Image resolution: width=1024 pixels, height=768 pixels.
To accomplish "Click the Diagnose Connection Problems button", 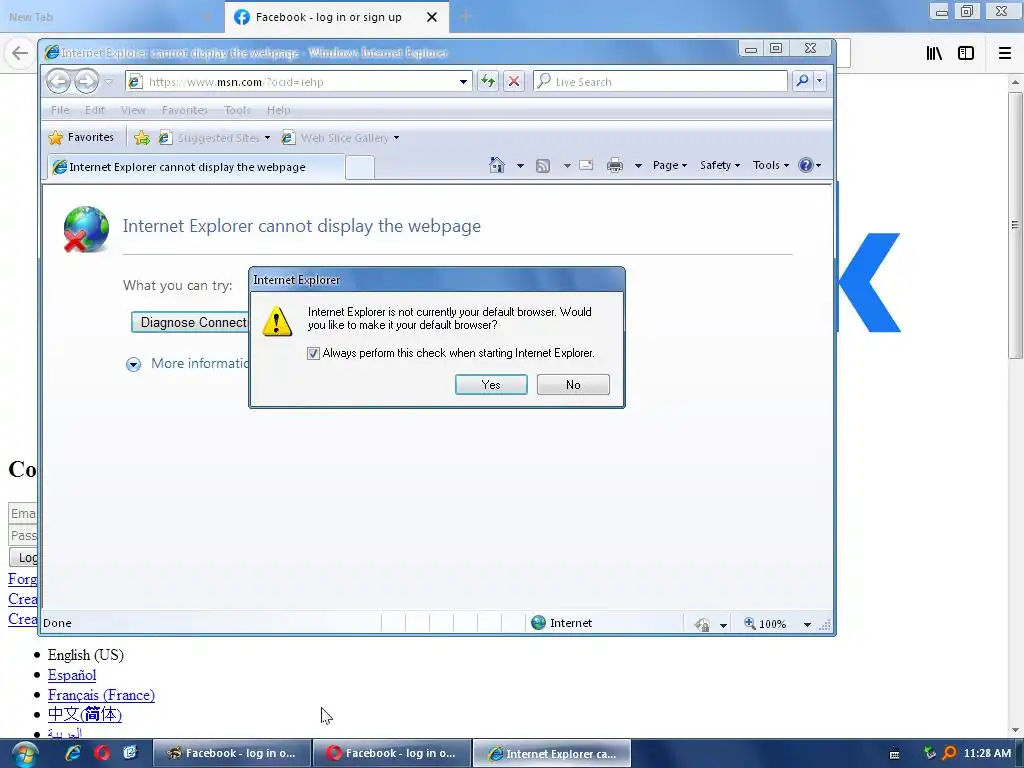I will pos(190,323).
